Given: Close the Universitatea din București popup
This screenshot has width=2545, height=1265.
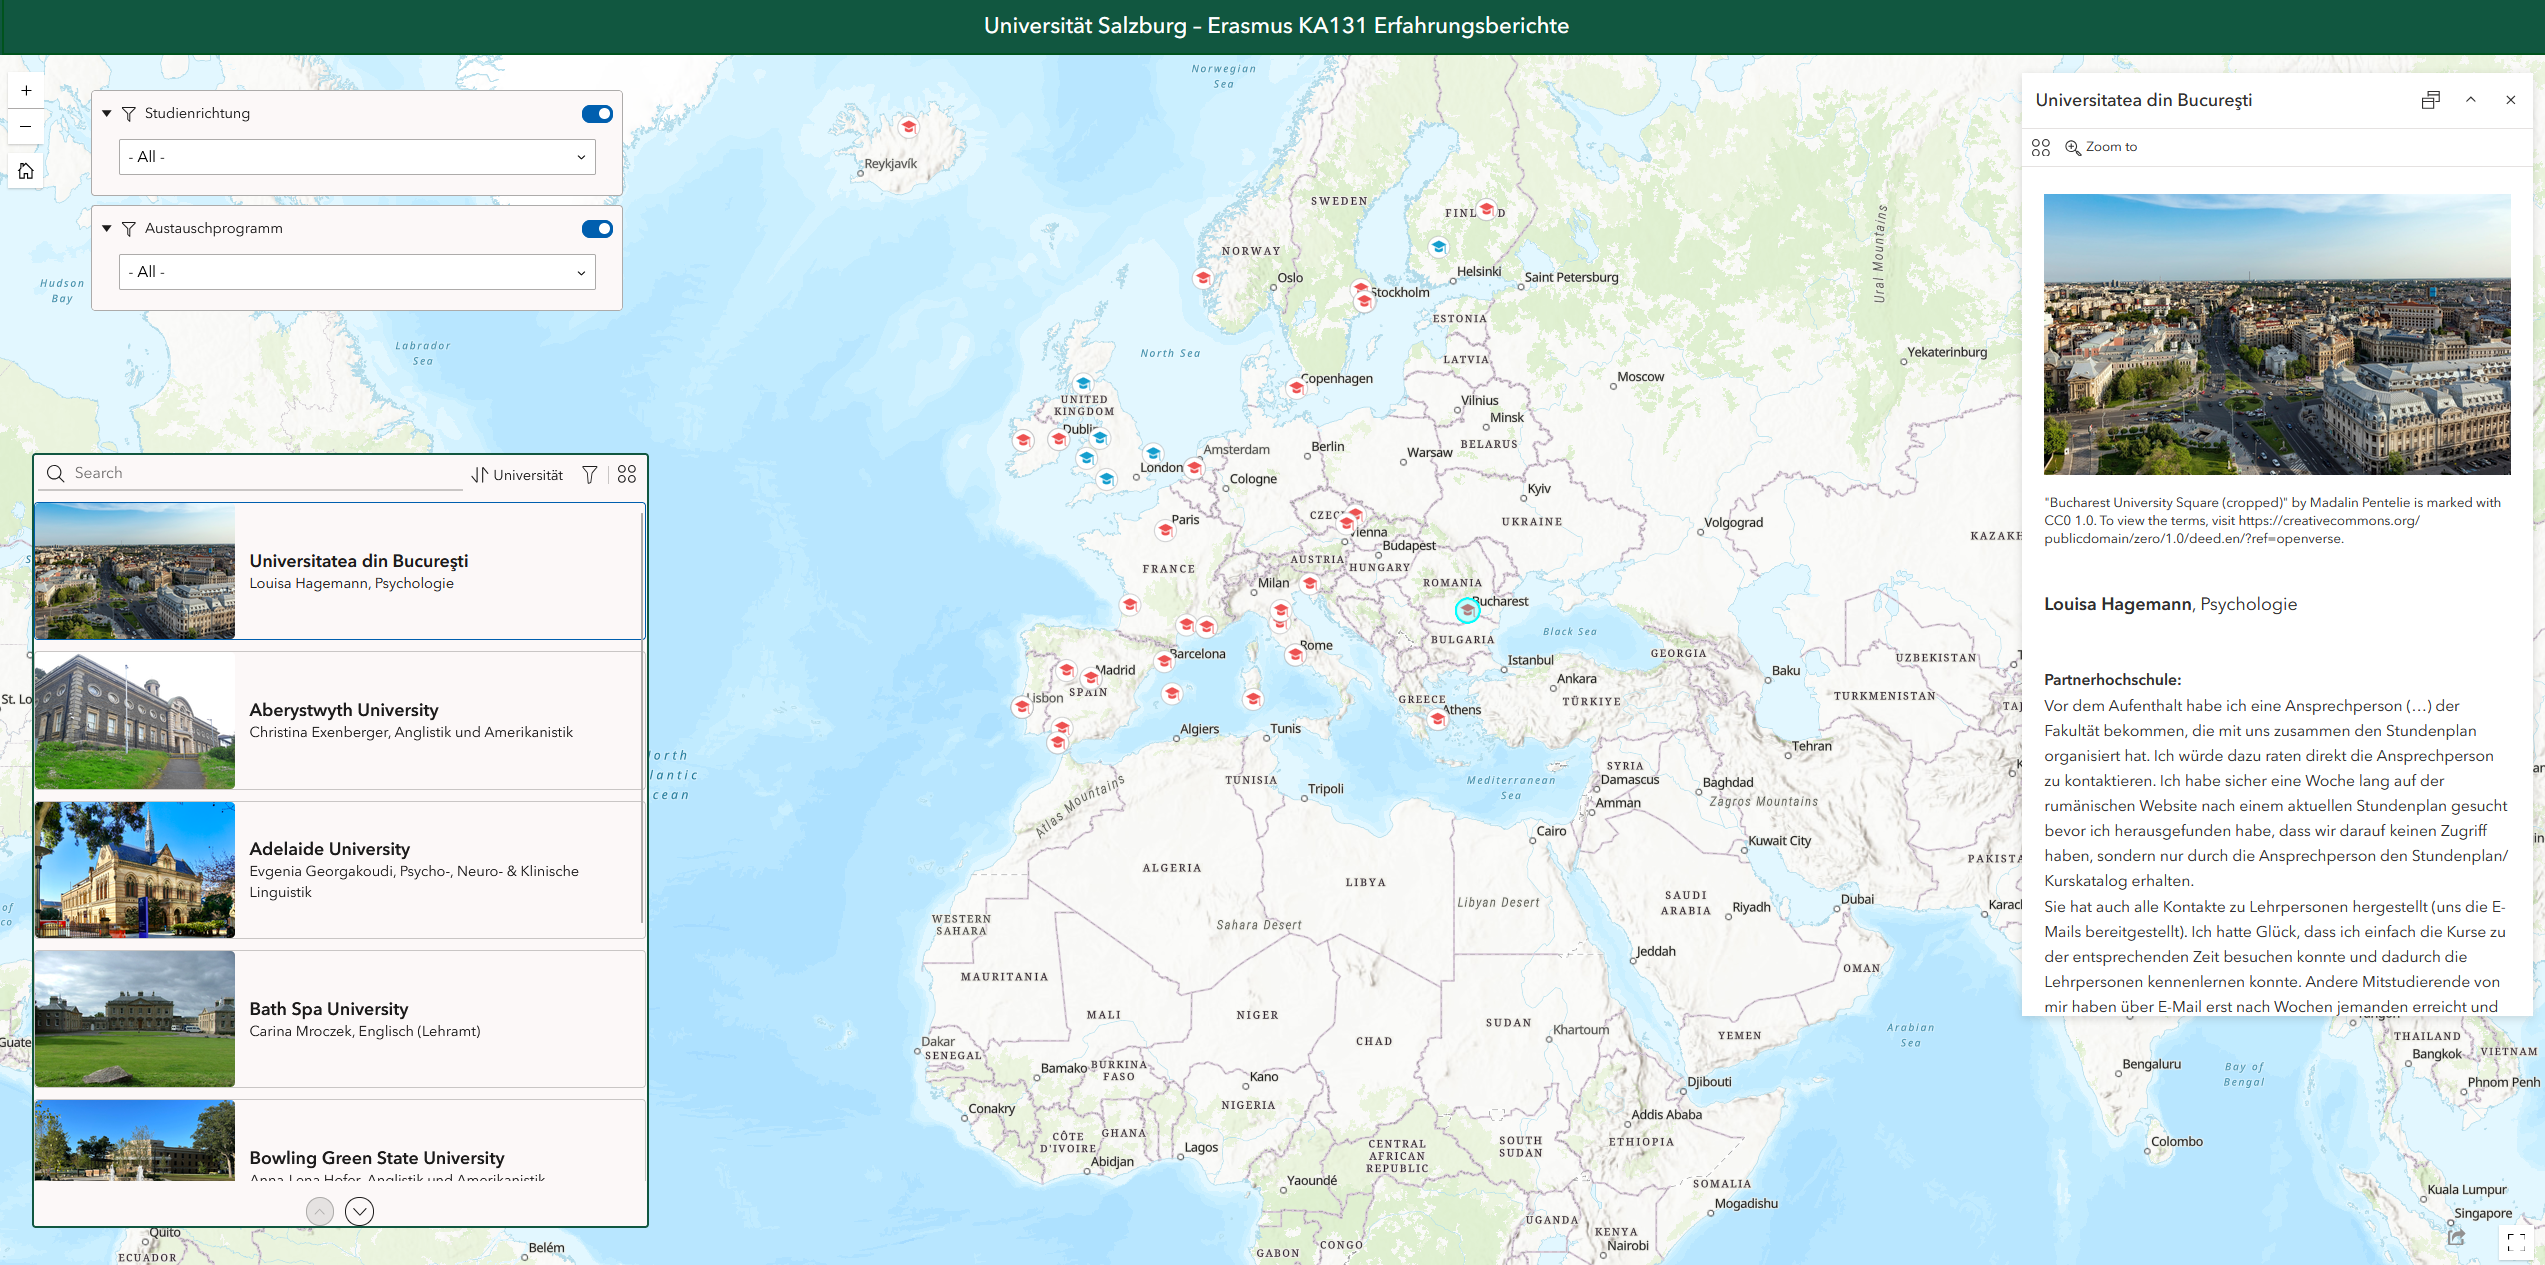Looking at the screenshot, I should [2511, 100].
